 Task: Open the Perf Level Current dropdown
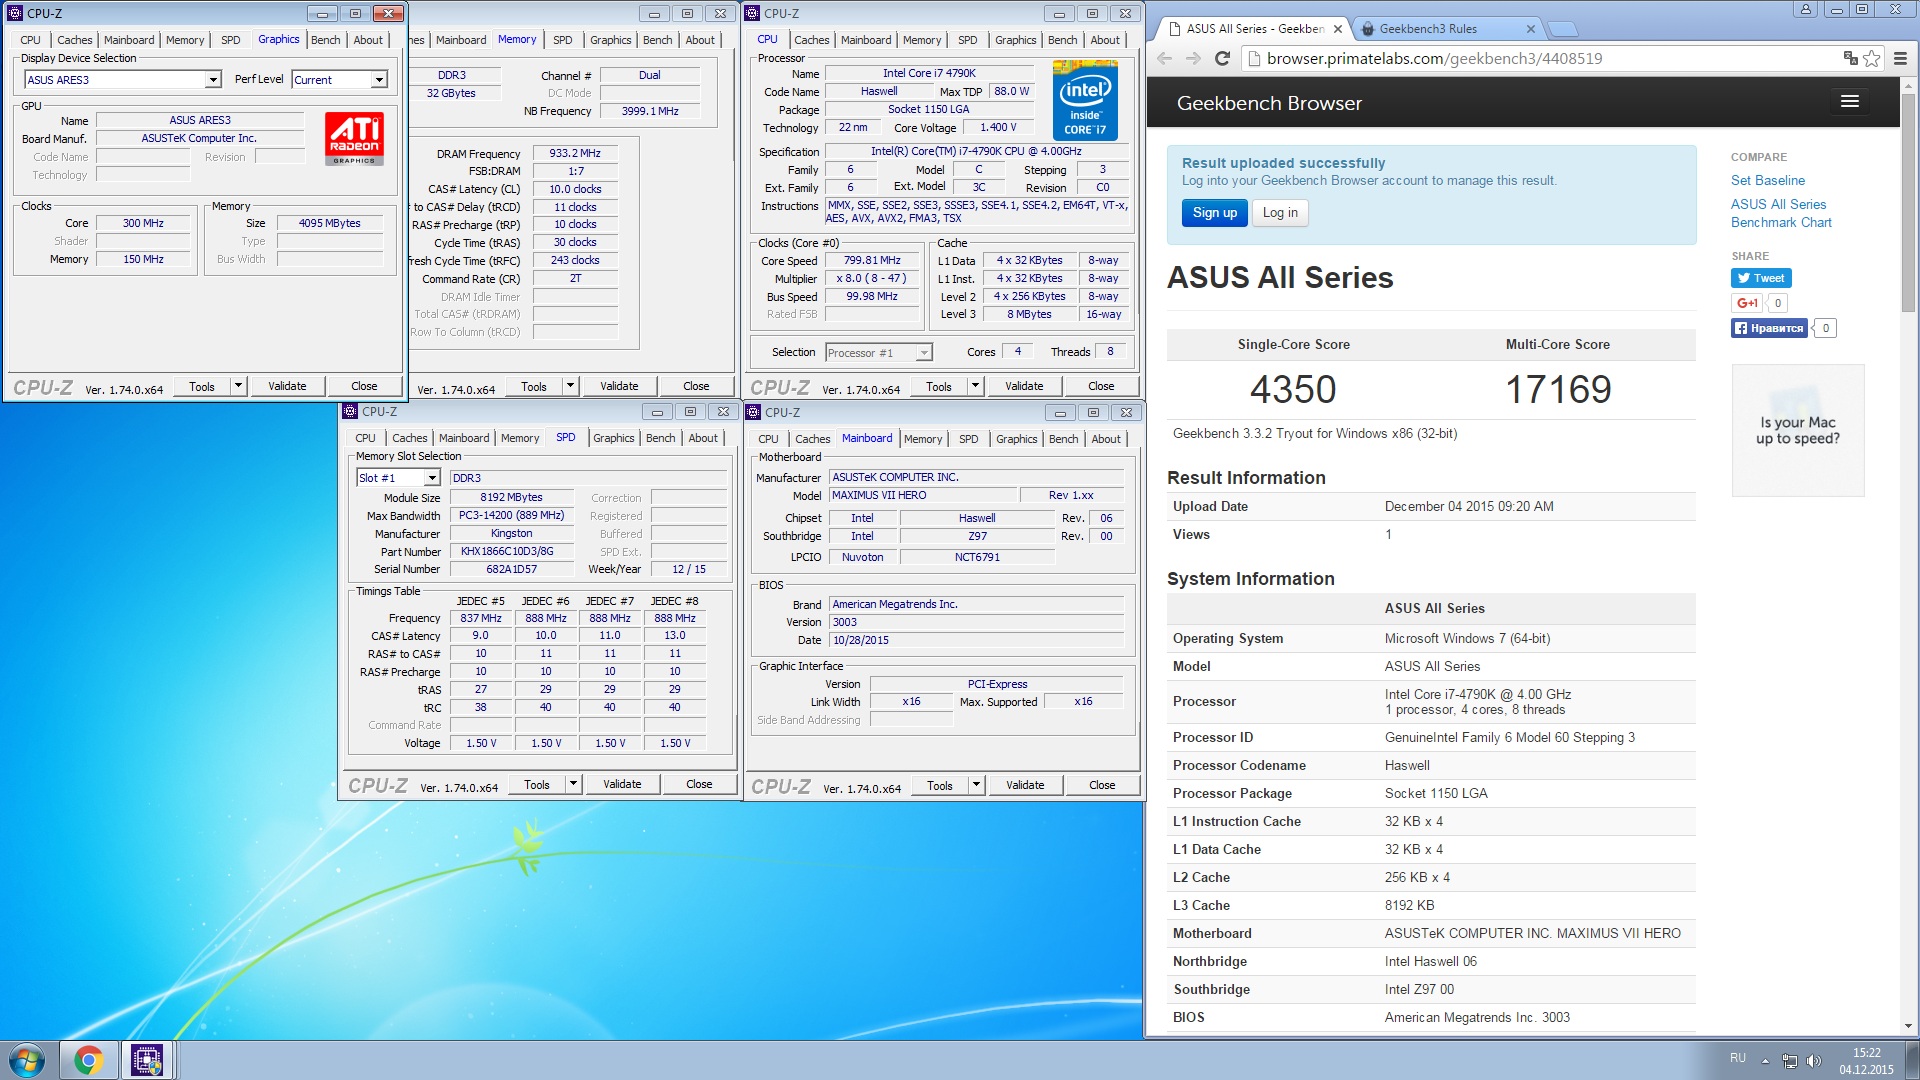379,80
